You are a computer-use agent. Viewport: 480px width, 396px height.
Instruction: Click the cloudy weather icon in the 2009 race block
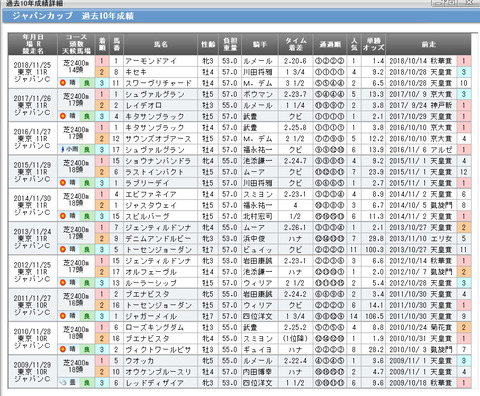pos(63,383)
